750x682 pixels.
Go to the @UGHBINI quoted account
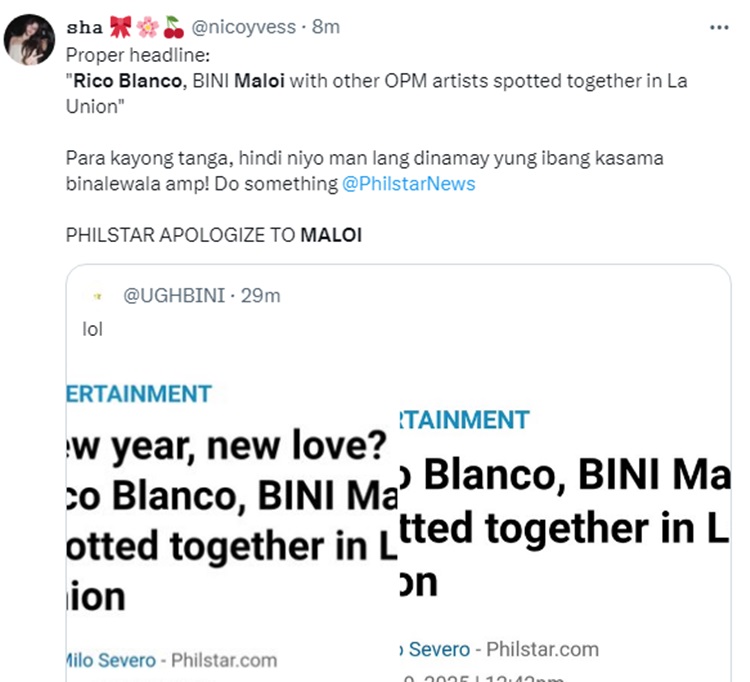click(x=171, y=295)
